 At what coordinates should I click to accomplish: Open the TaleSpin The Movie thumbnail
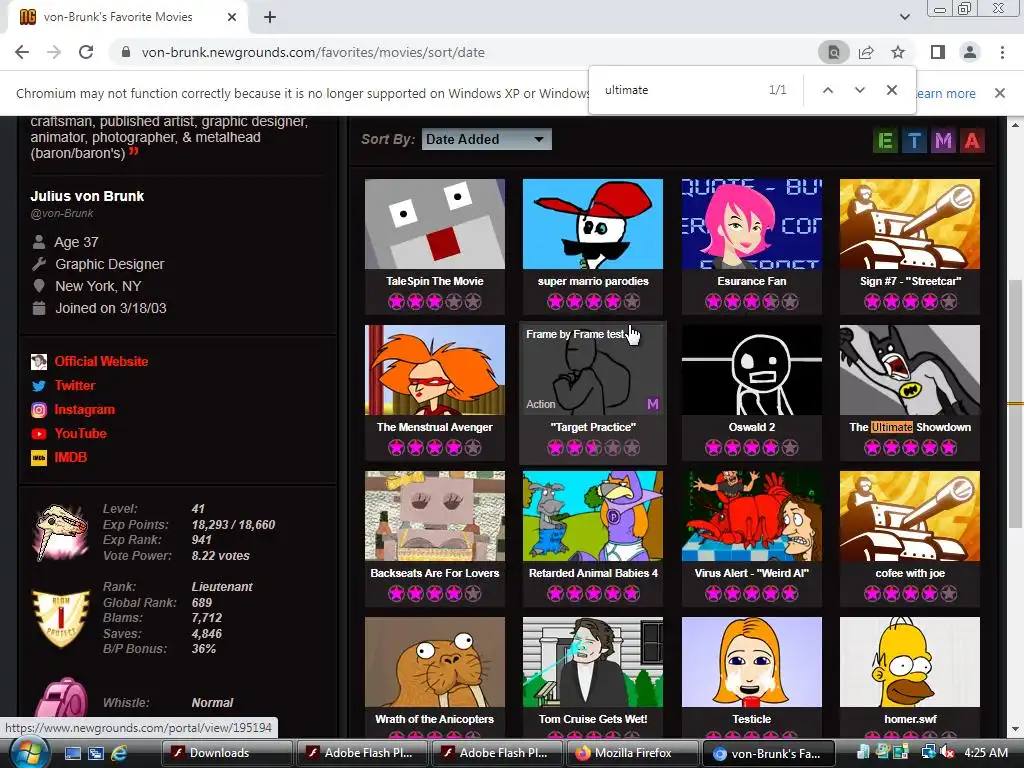point(435,224)
